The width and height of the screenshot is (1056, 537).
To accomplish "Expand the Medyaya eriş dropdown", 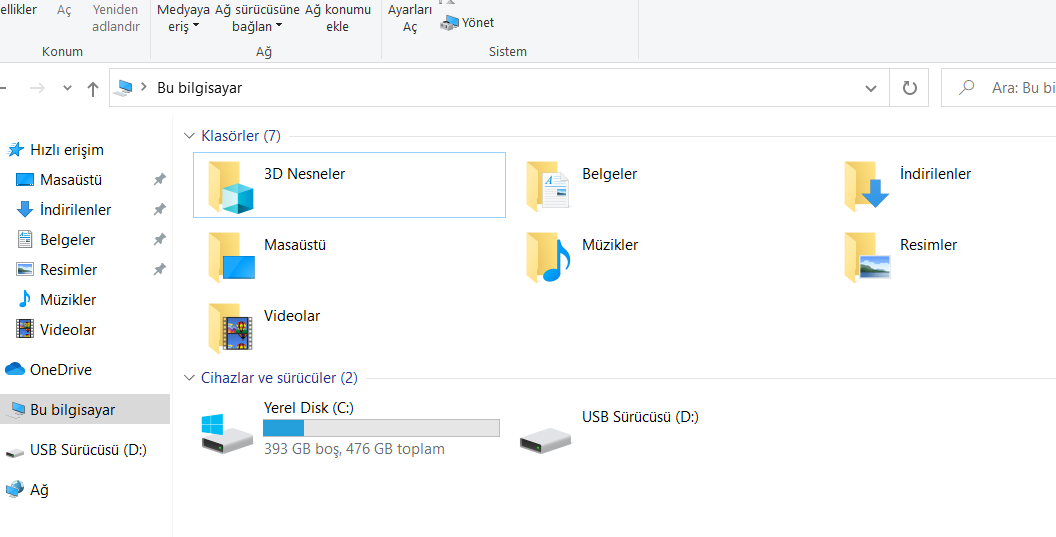I will point(183,18).
